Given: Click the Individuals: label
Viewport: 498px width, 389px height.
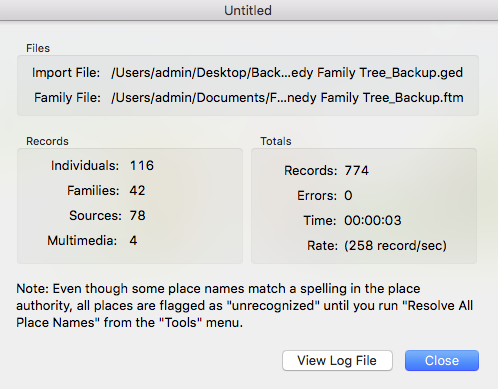Looking at the screenshot, I should coord(85,166).
